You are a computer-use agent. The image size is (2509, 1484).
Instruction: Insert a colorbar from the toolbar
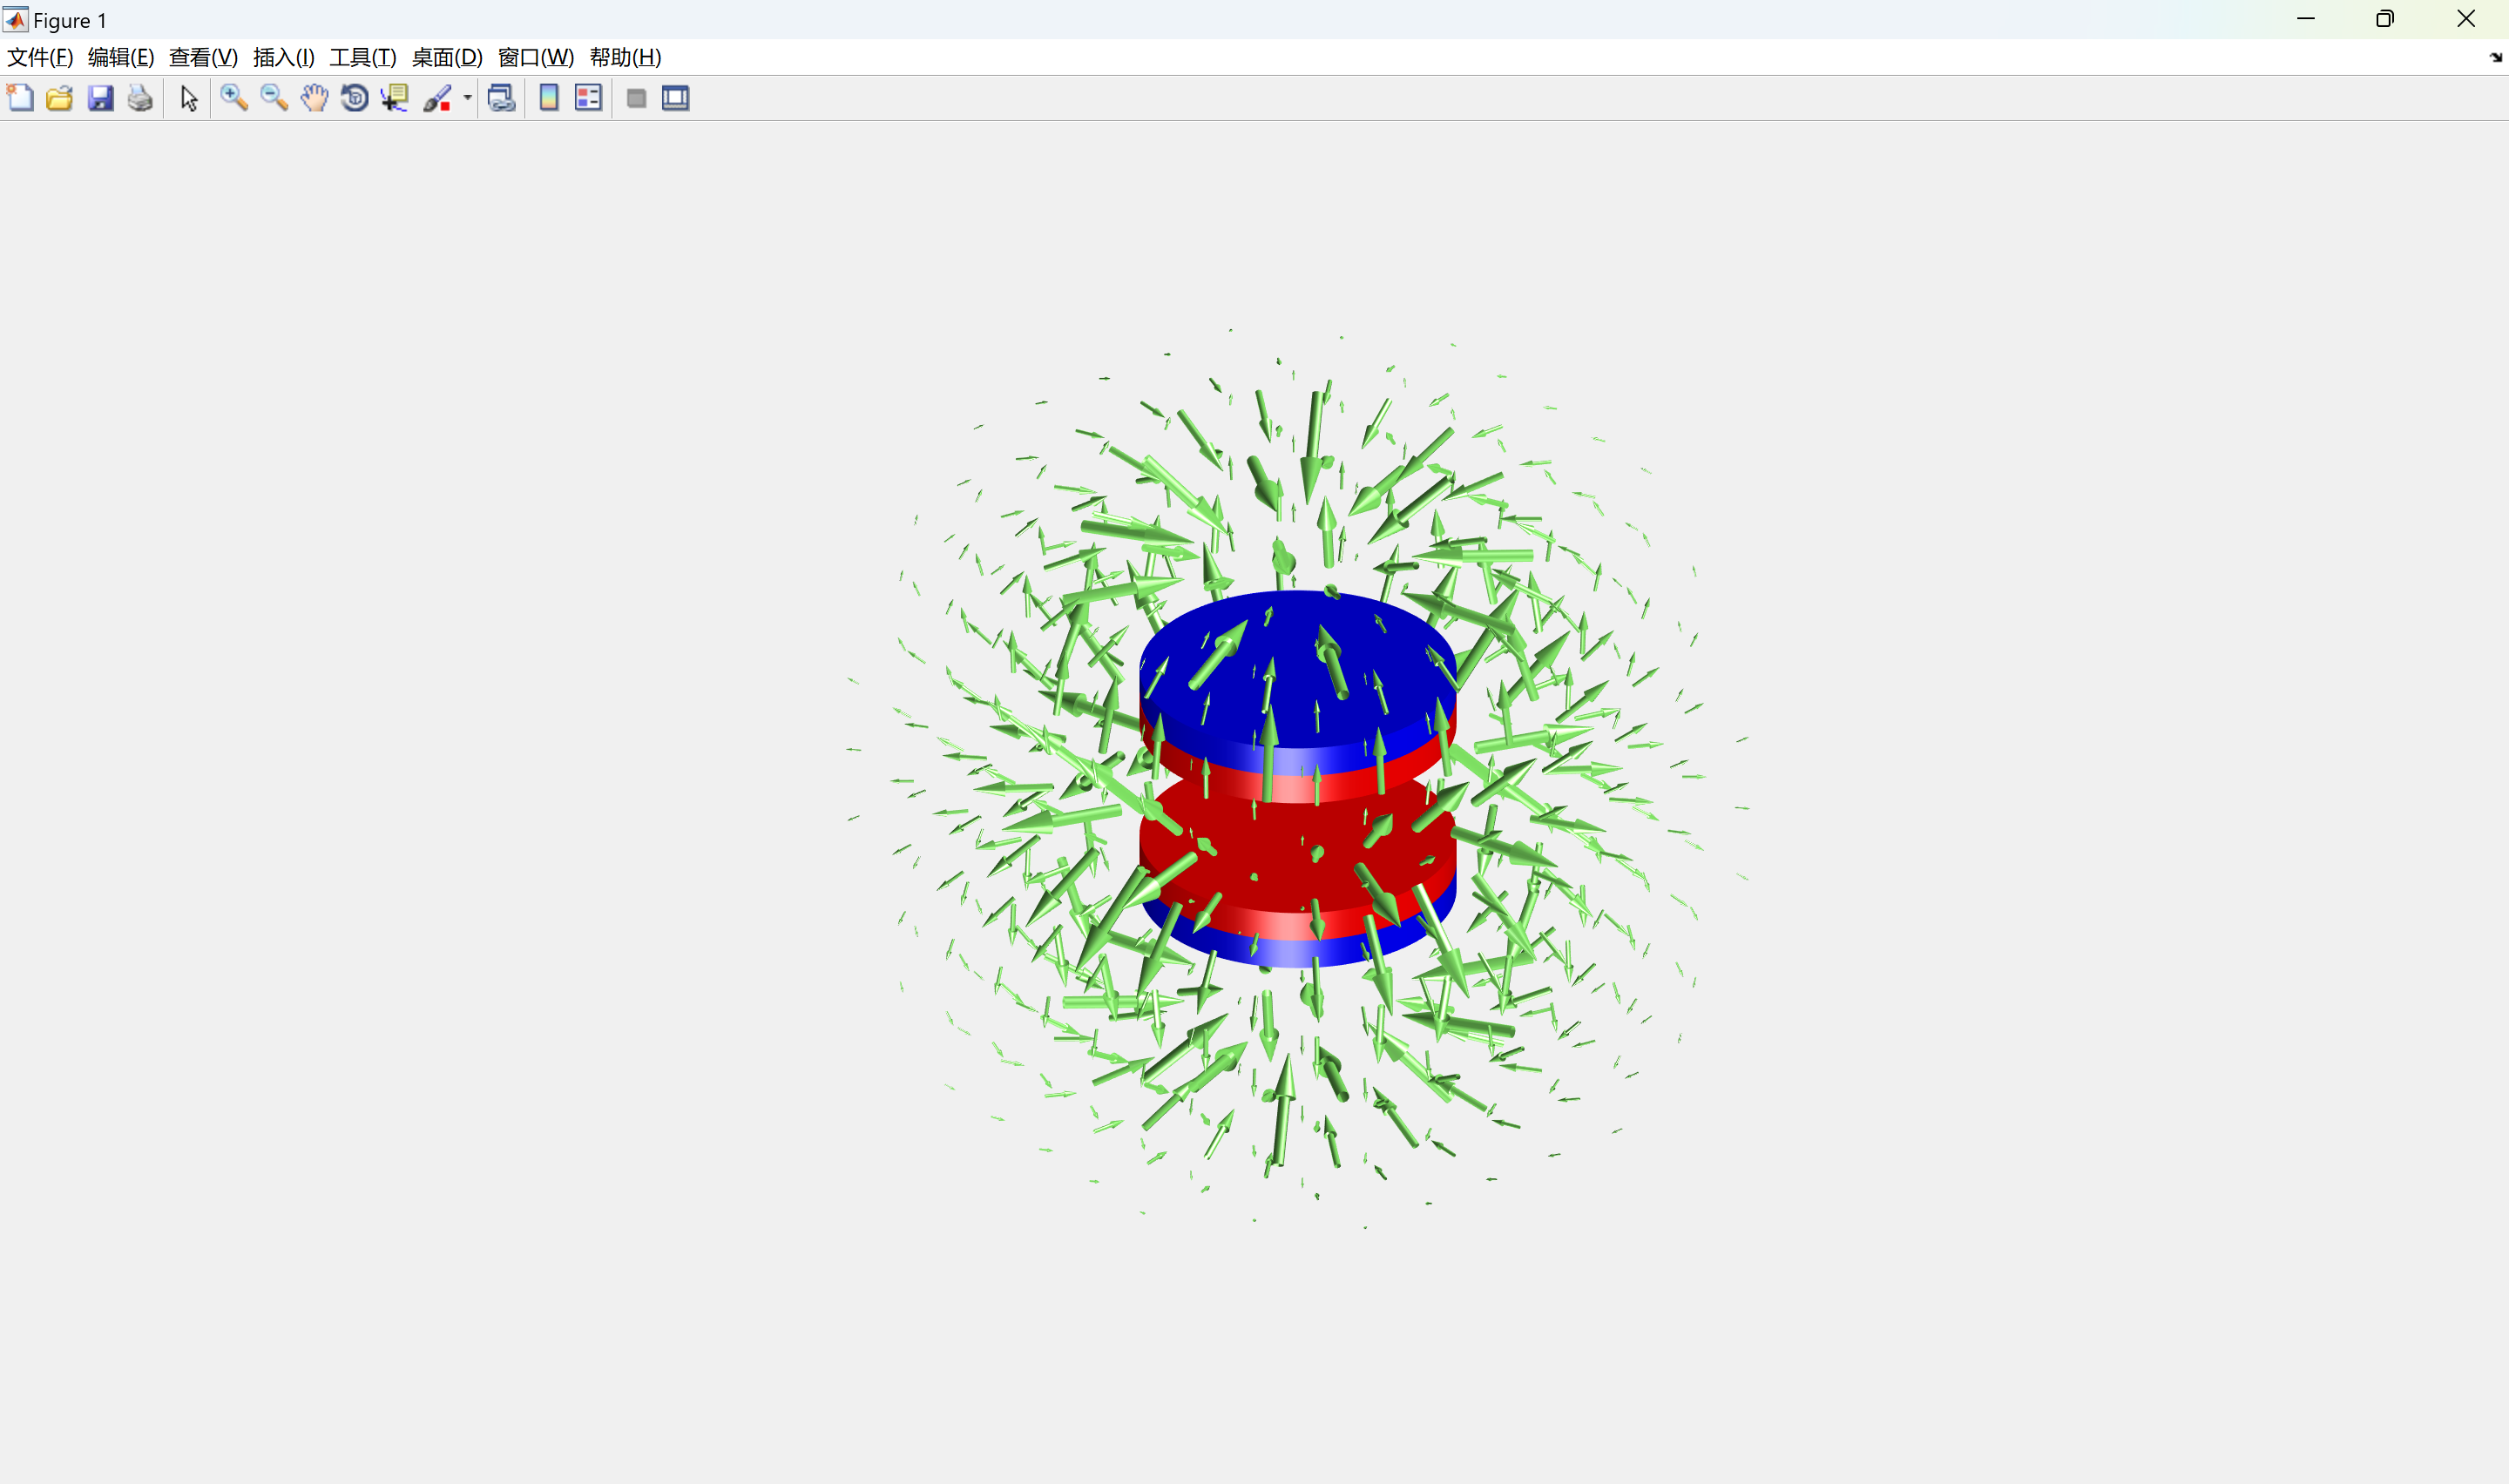click(548, 98)
